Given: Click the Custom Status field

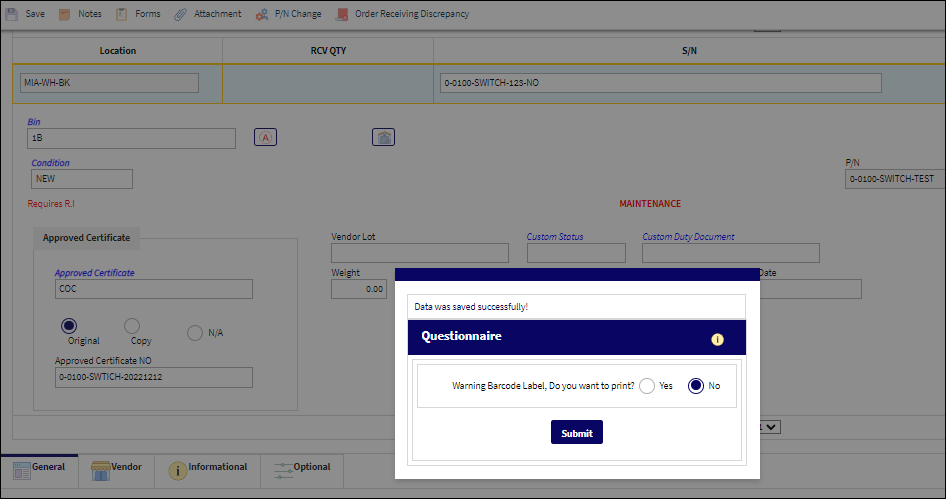Looking at the screenshot, I should click(x=576, y=253).
